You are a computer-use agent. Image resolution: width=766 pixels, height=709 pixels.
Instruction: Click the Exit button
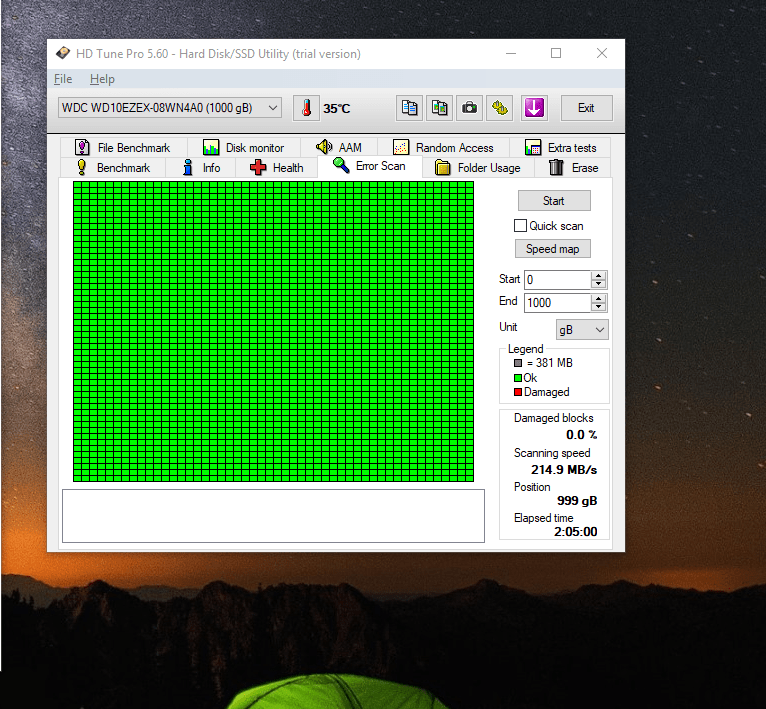tap(586, 108)
